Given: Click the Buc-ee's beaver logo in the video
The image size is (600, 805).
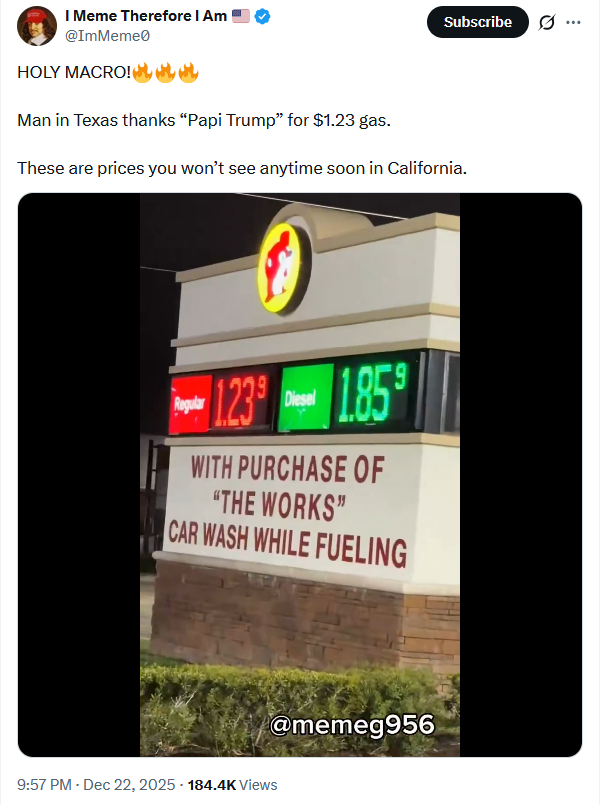Looking at the screenshot, I should coord(281,267).
